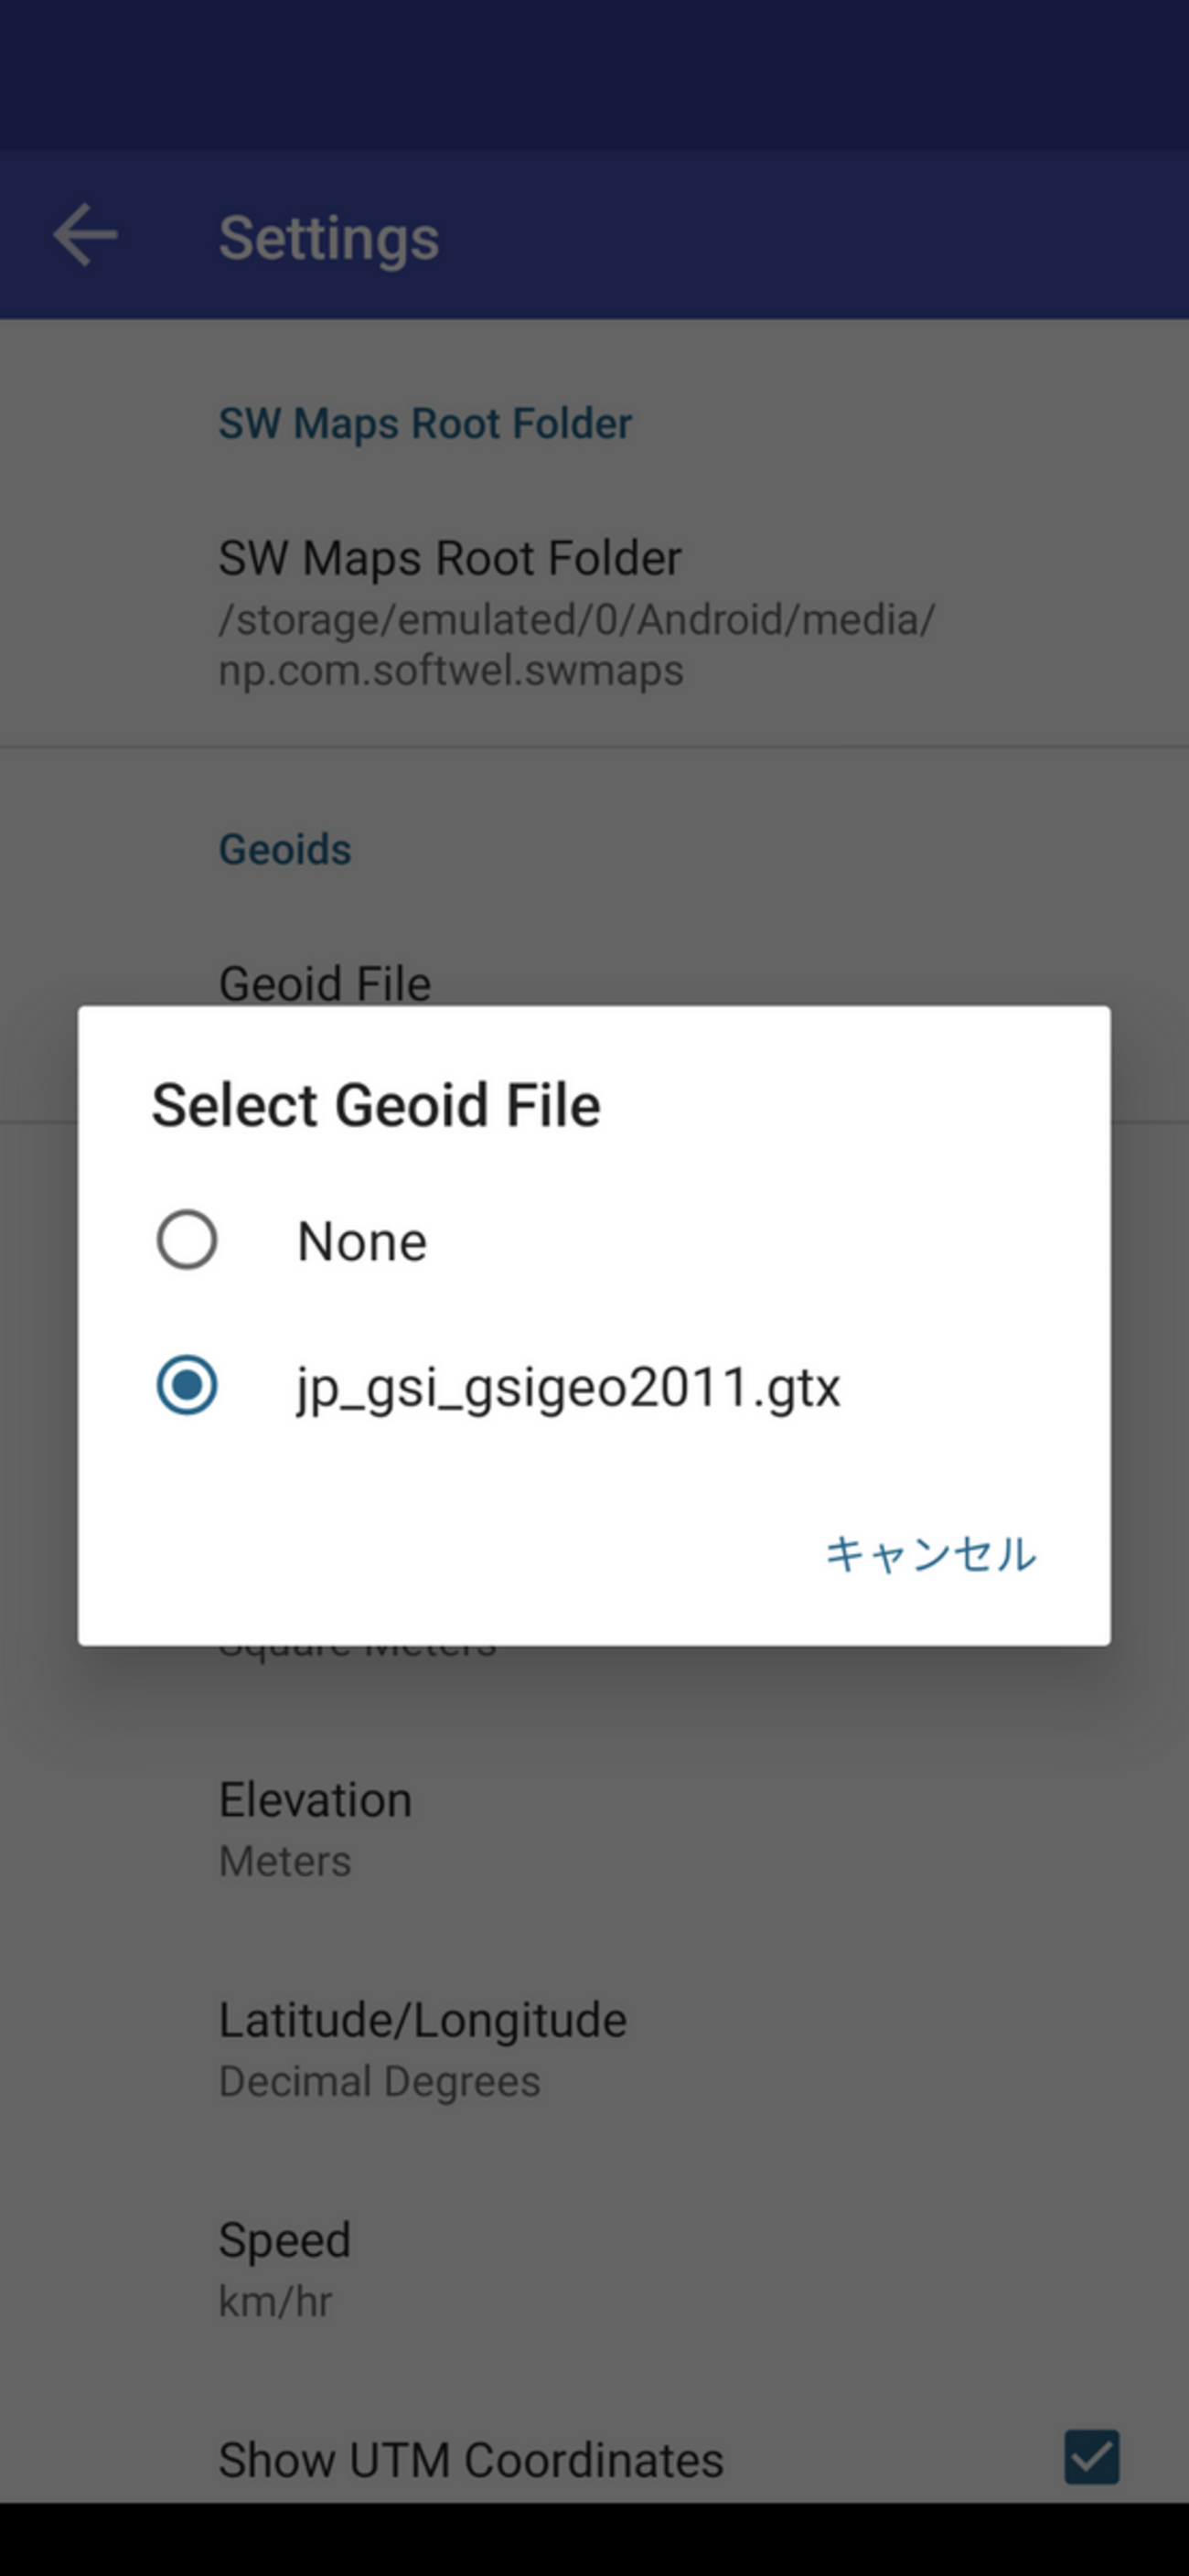
Task: Click the blue SW Maps Root Folder header
Action: pyautogui.click(x=425, y=424)
